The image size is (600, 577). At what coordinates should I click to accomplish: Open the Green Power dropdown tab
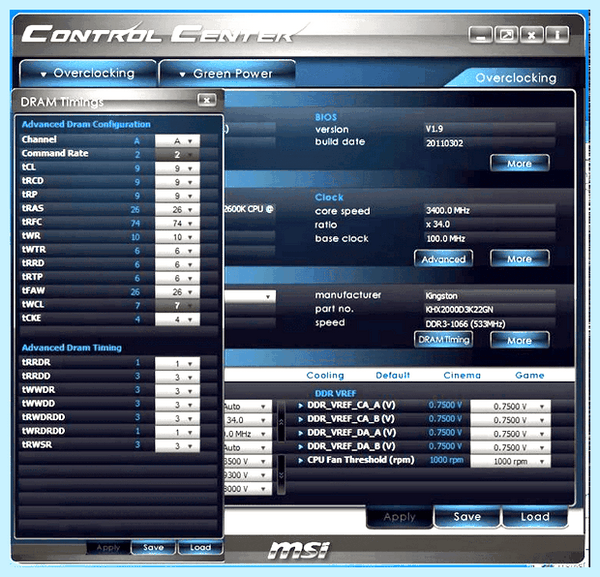tap(227, 73)
